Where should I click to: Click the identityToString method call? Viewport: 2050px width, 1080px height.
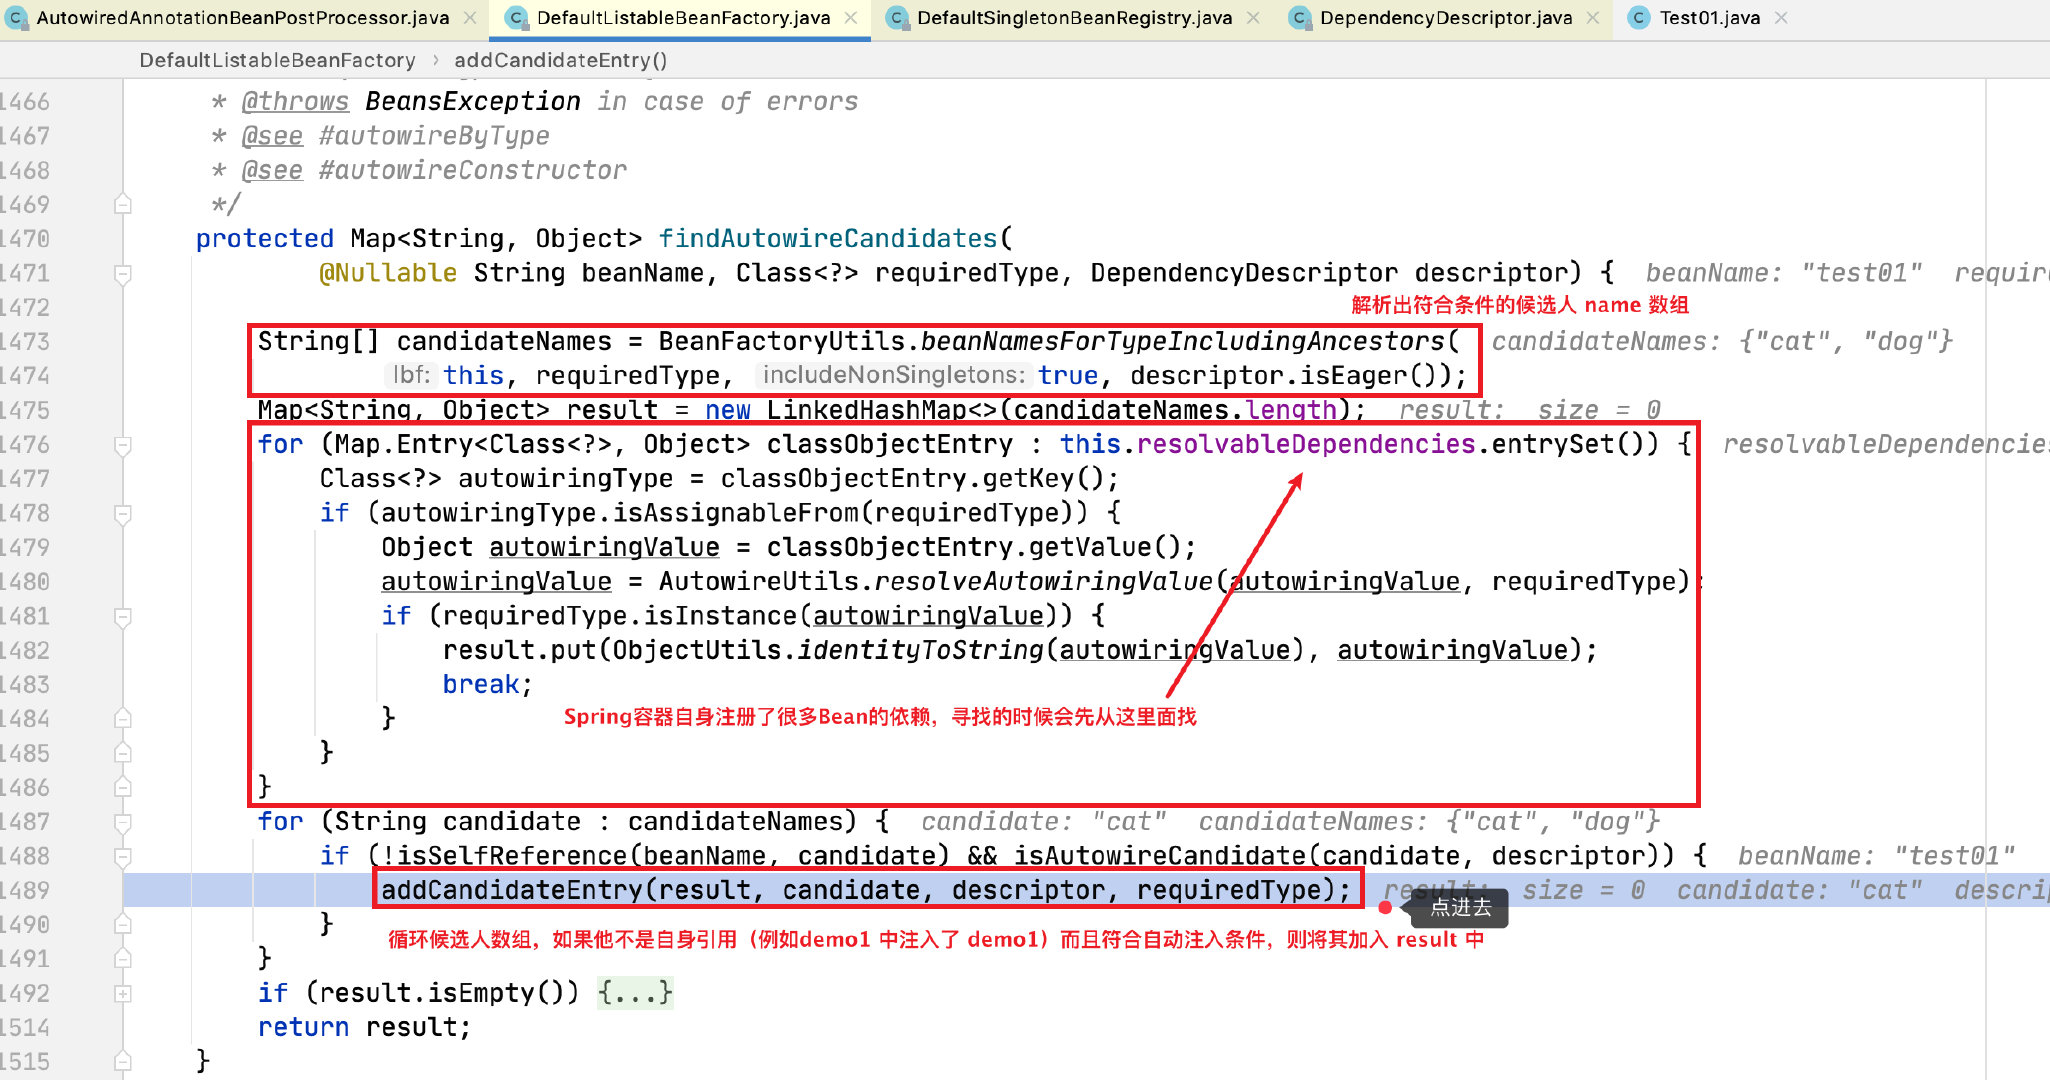click(921, 650)
